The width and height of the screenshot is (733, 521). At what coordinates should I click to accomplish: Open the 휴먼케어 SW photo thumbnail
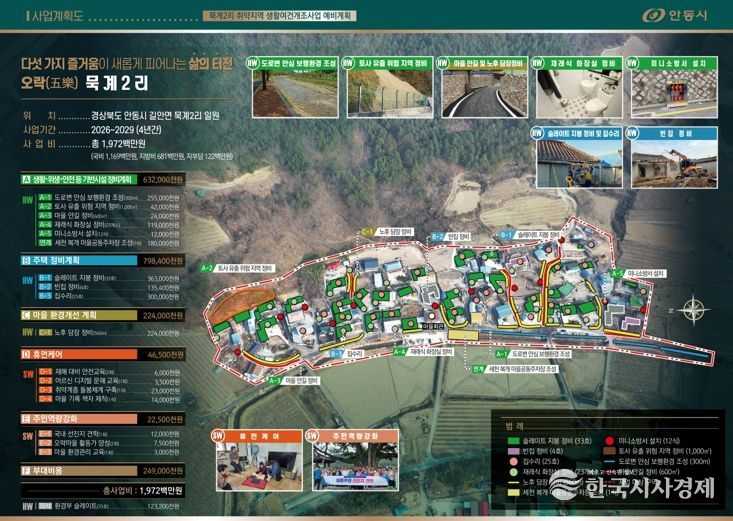point(259,467)
